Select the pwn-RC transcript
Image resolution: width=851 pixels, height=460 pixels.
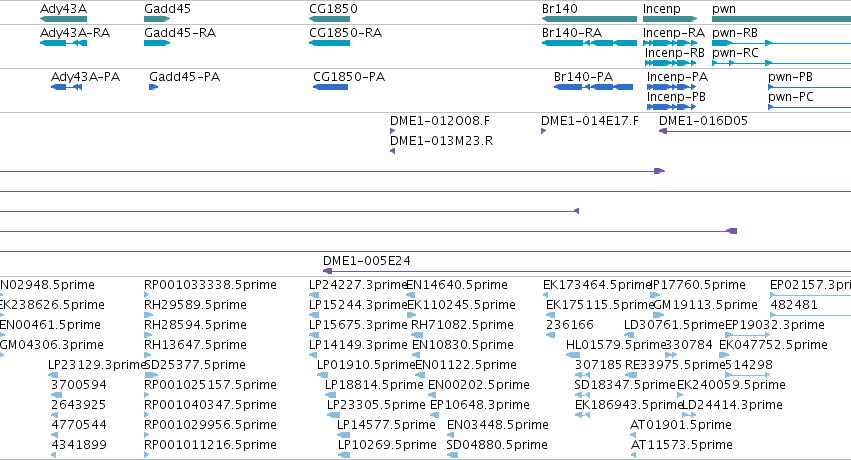(x=735, y=53)
